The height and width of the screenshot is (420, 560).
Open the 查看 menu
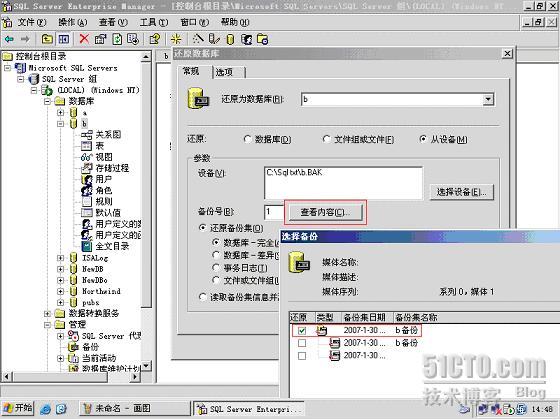113,22
